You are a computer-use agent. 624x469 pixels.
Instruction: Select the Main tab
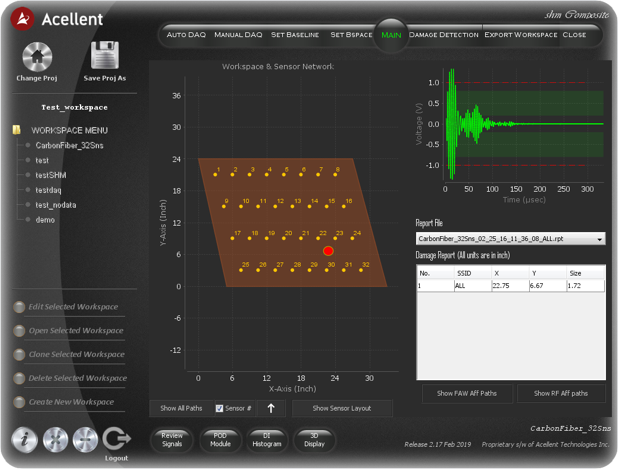[x=391, y=35]
